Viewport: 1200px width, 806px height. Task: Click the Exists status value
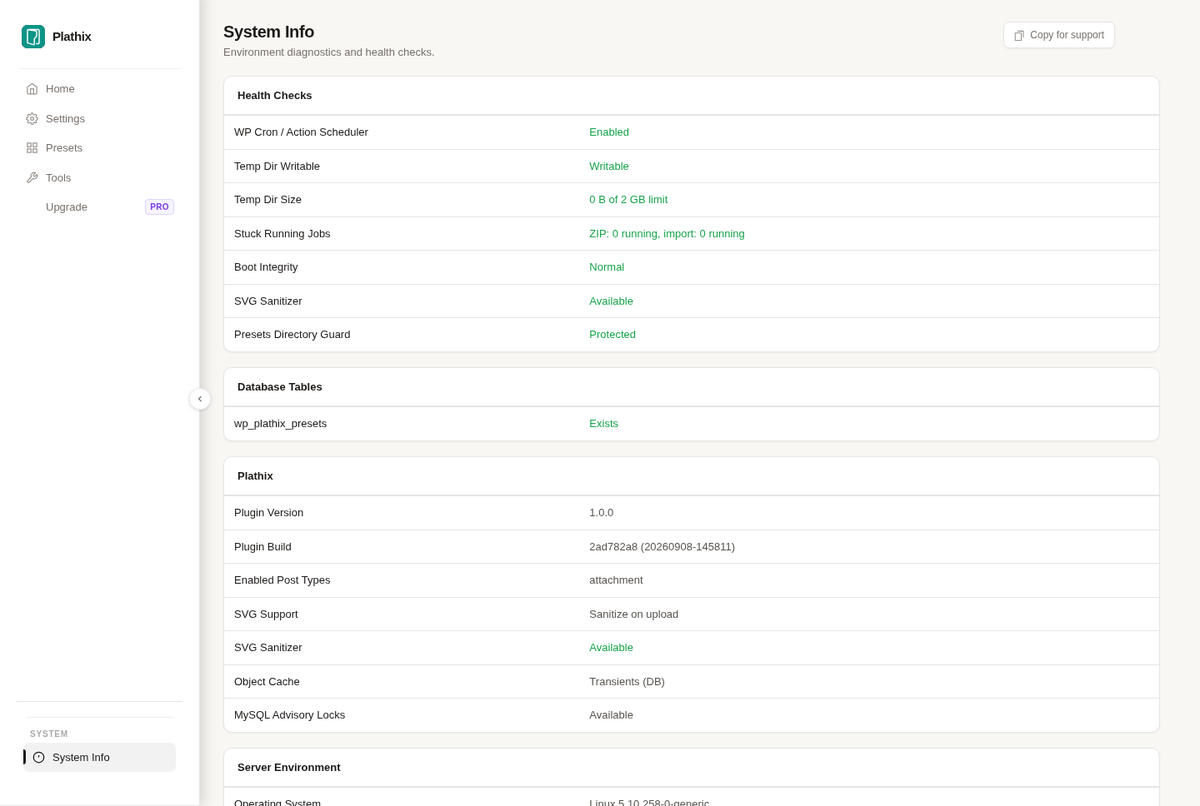(x=604, y=424)
